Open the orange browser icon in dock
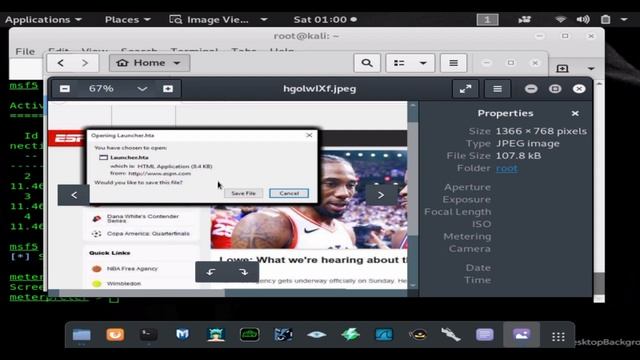This screenshot has height=360, width=640. point(115,335)
